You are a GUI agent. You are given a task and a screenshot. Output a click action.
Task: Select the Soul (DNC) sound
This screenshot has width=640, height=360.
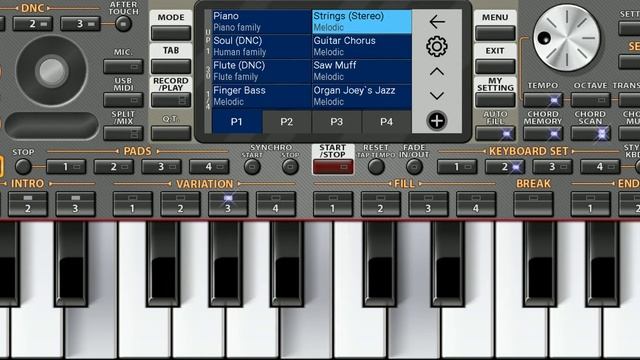coord(261,47)
